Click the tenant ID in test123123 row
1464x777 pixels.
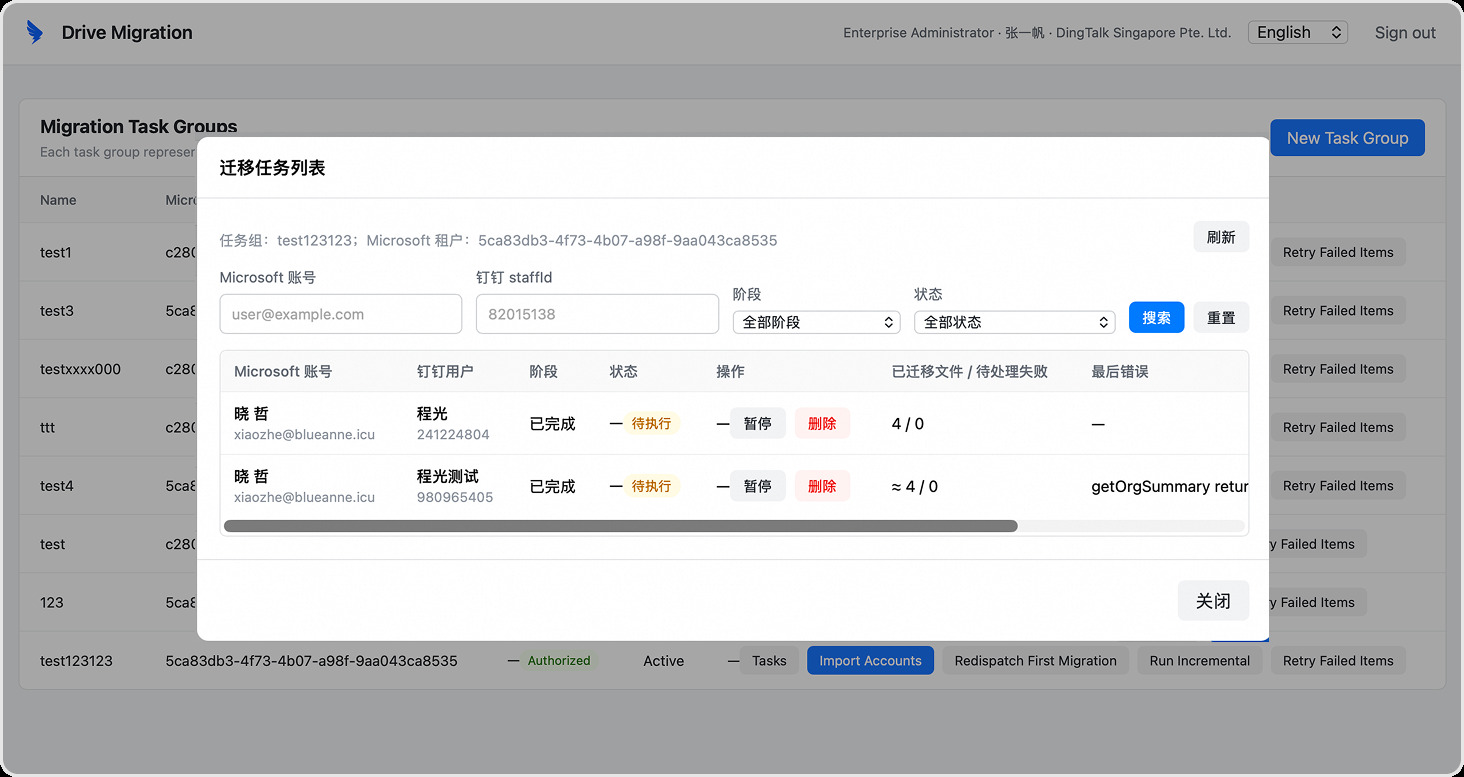(x=311, y=661)
